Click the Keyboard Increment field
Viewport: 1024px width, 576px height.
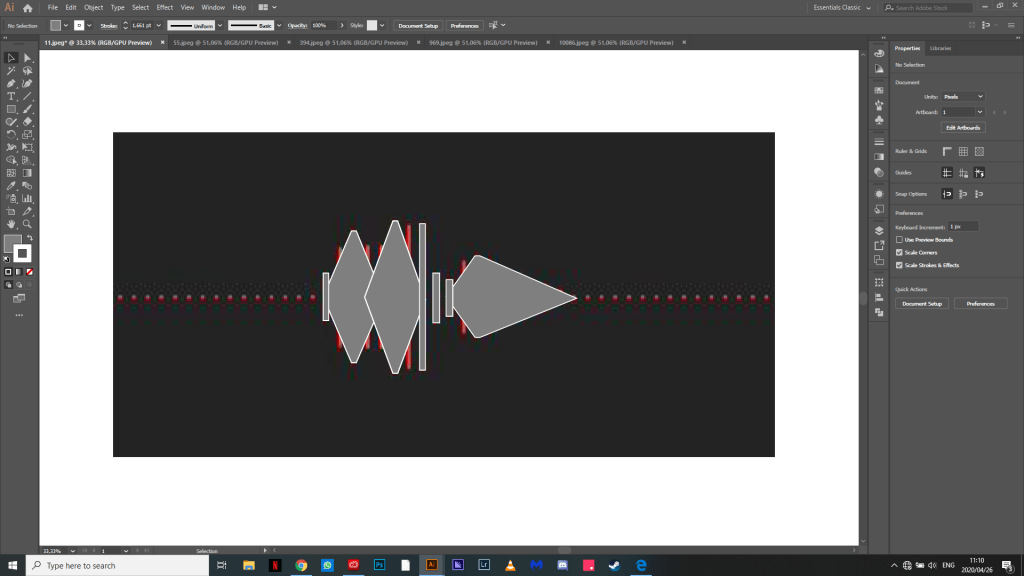[x=963, y=227]
